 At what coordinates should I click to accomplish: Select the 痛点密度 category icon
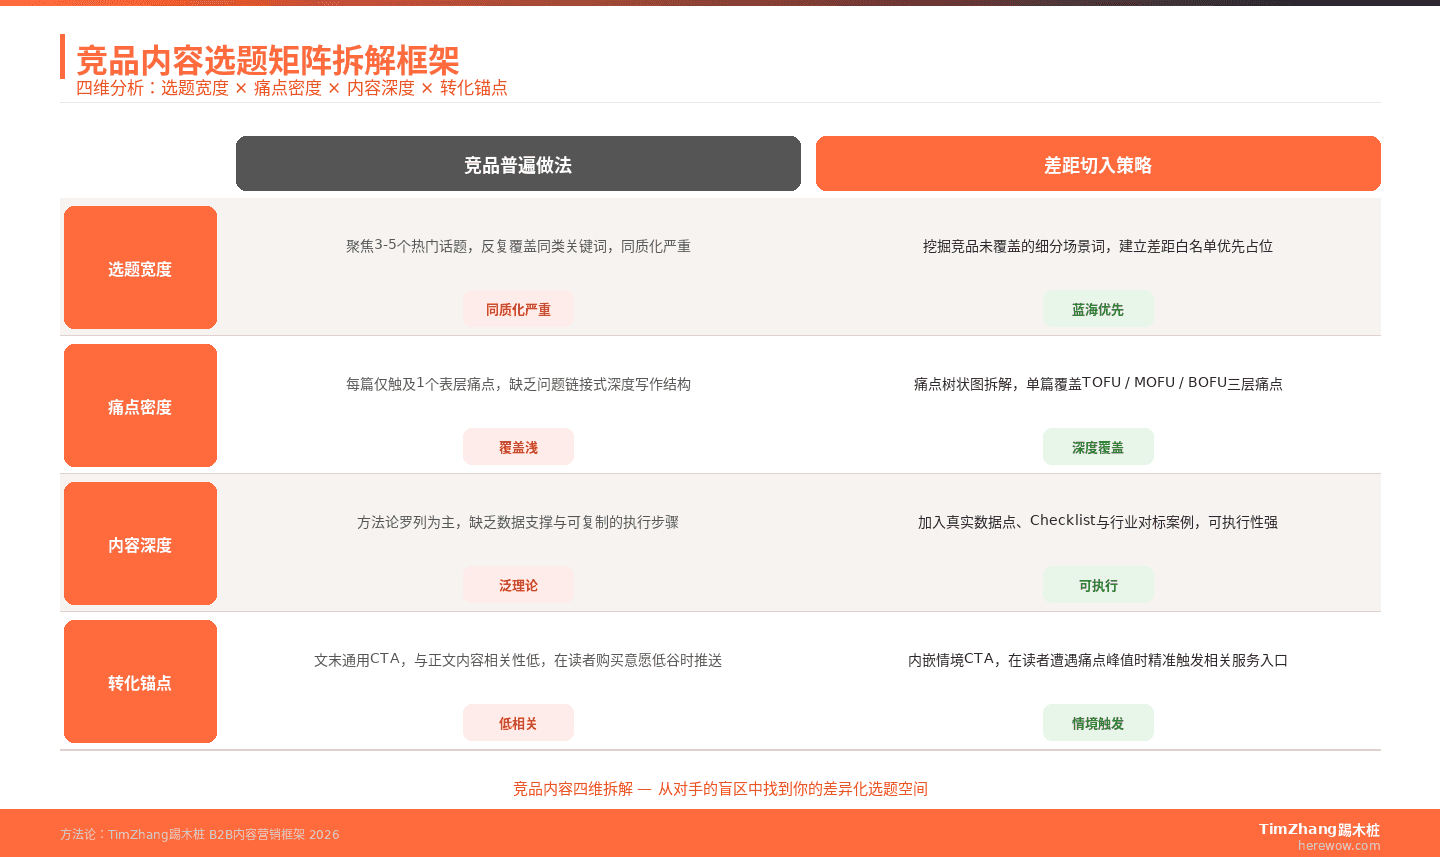(140, 405)
